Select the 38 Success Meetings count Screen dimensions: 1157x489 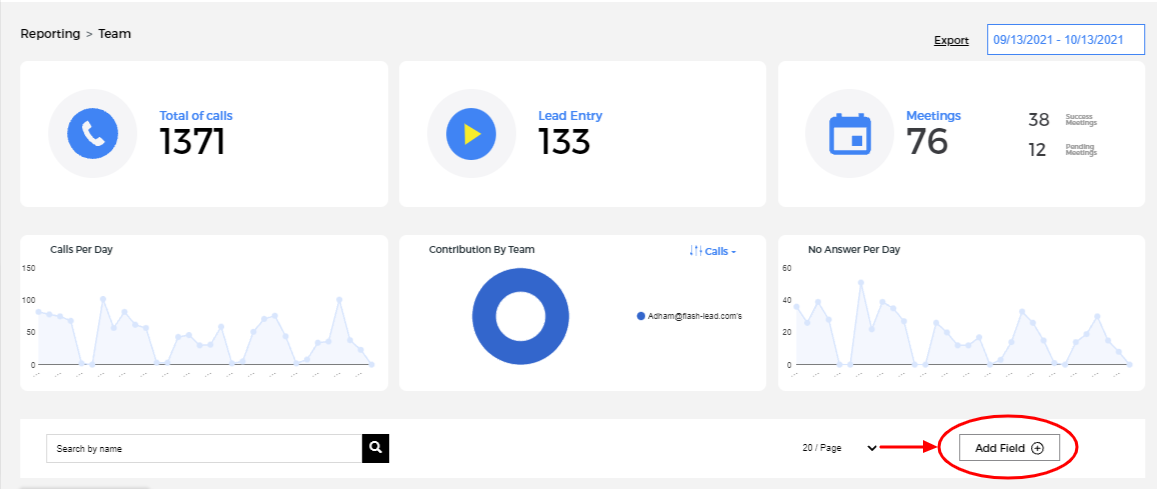coord(1039,120)
